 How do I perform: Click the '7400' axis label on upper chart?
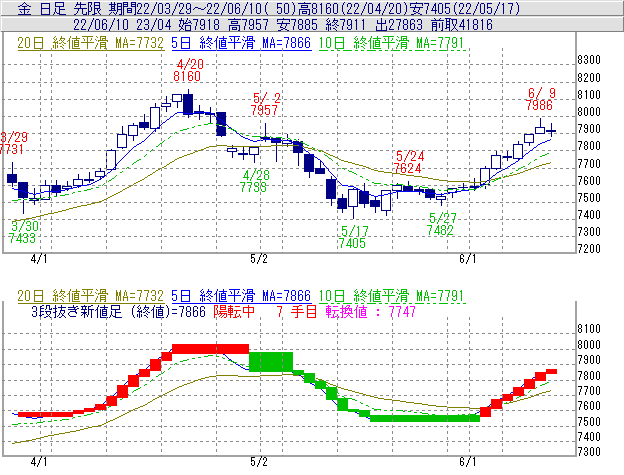coord(589,215)
